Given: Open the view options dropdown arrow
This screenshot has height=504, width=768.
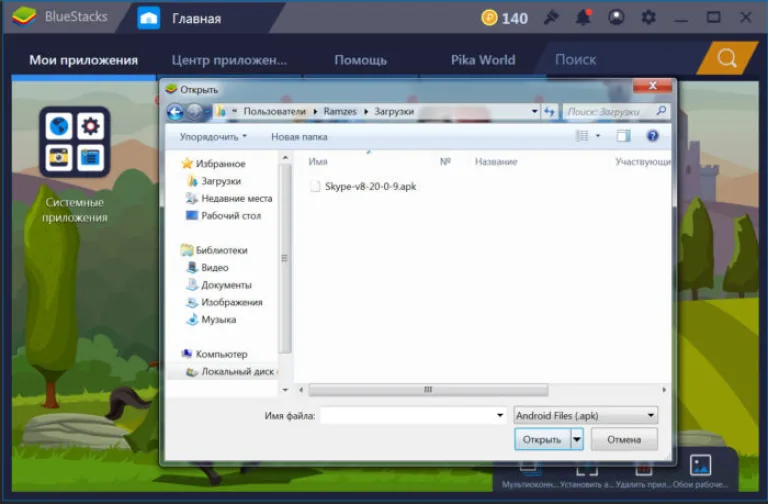Looking at the screenshot, I should [x=598, y=136].
